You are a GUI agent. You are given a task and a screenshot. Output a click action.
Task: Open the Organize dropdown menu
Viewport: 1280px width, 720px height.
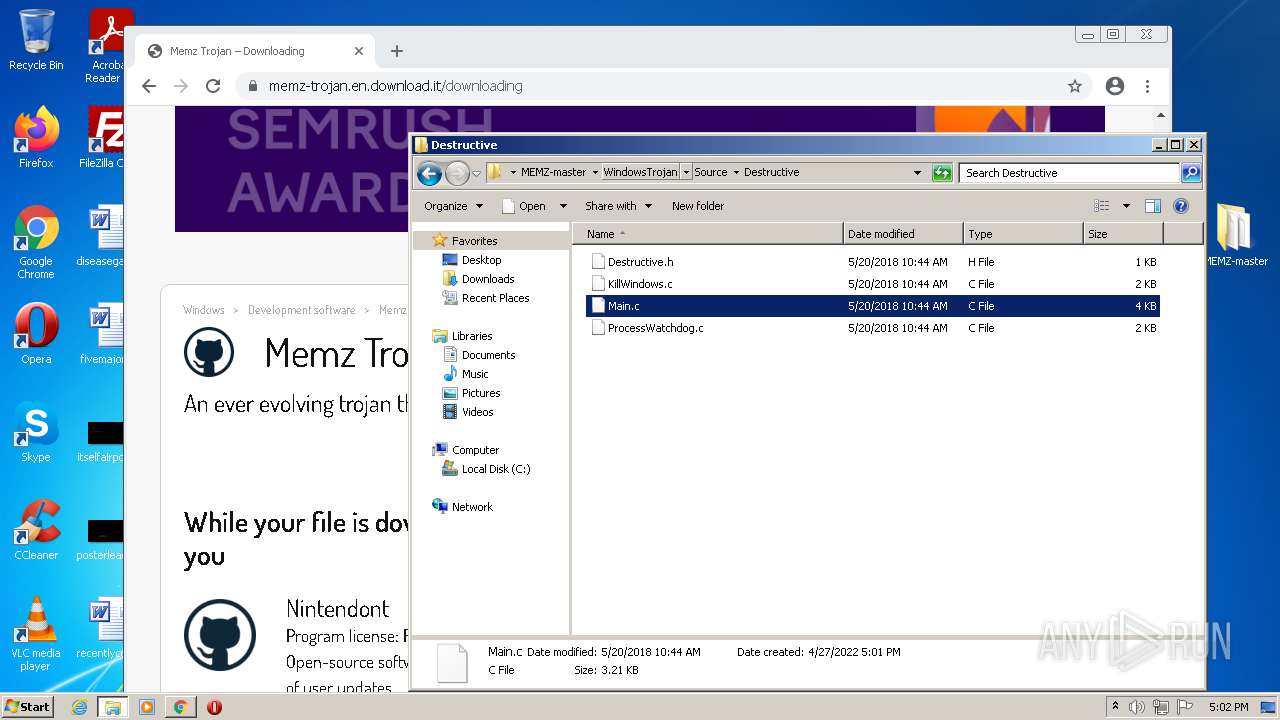(453, 206)
